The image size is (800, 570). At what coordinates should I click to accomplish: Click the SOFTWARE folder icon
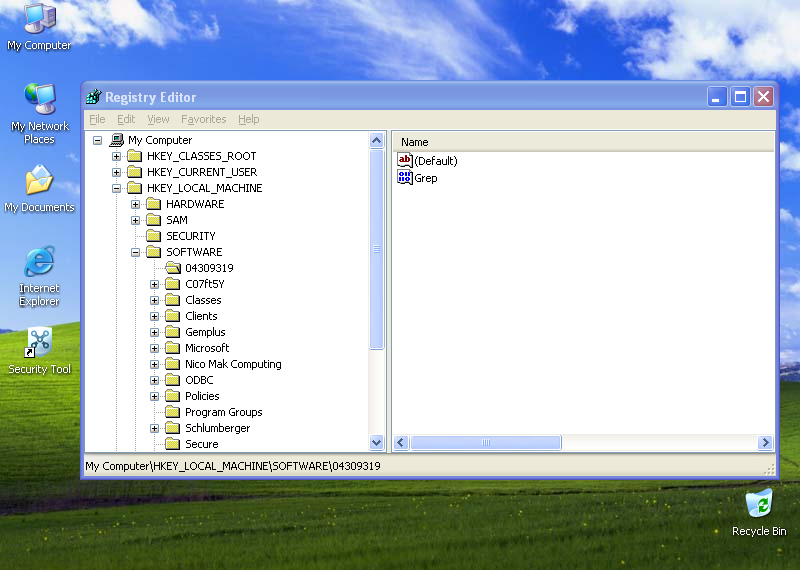tap(154, 252)
